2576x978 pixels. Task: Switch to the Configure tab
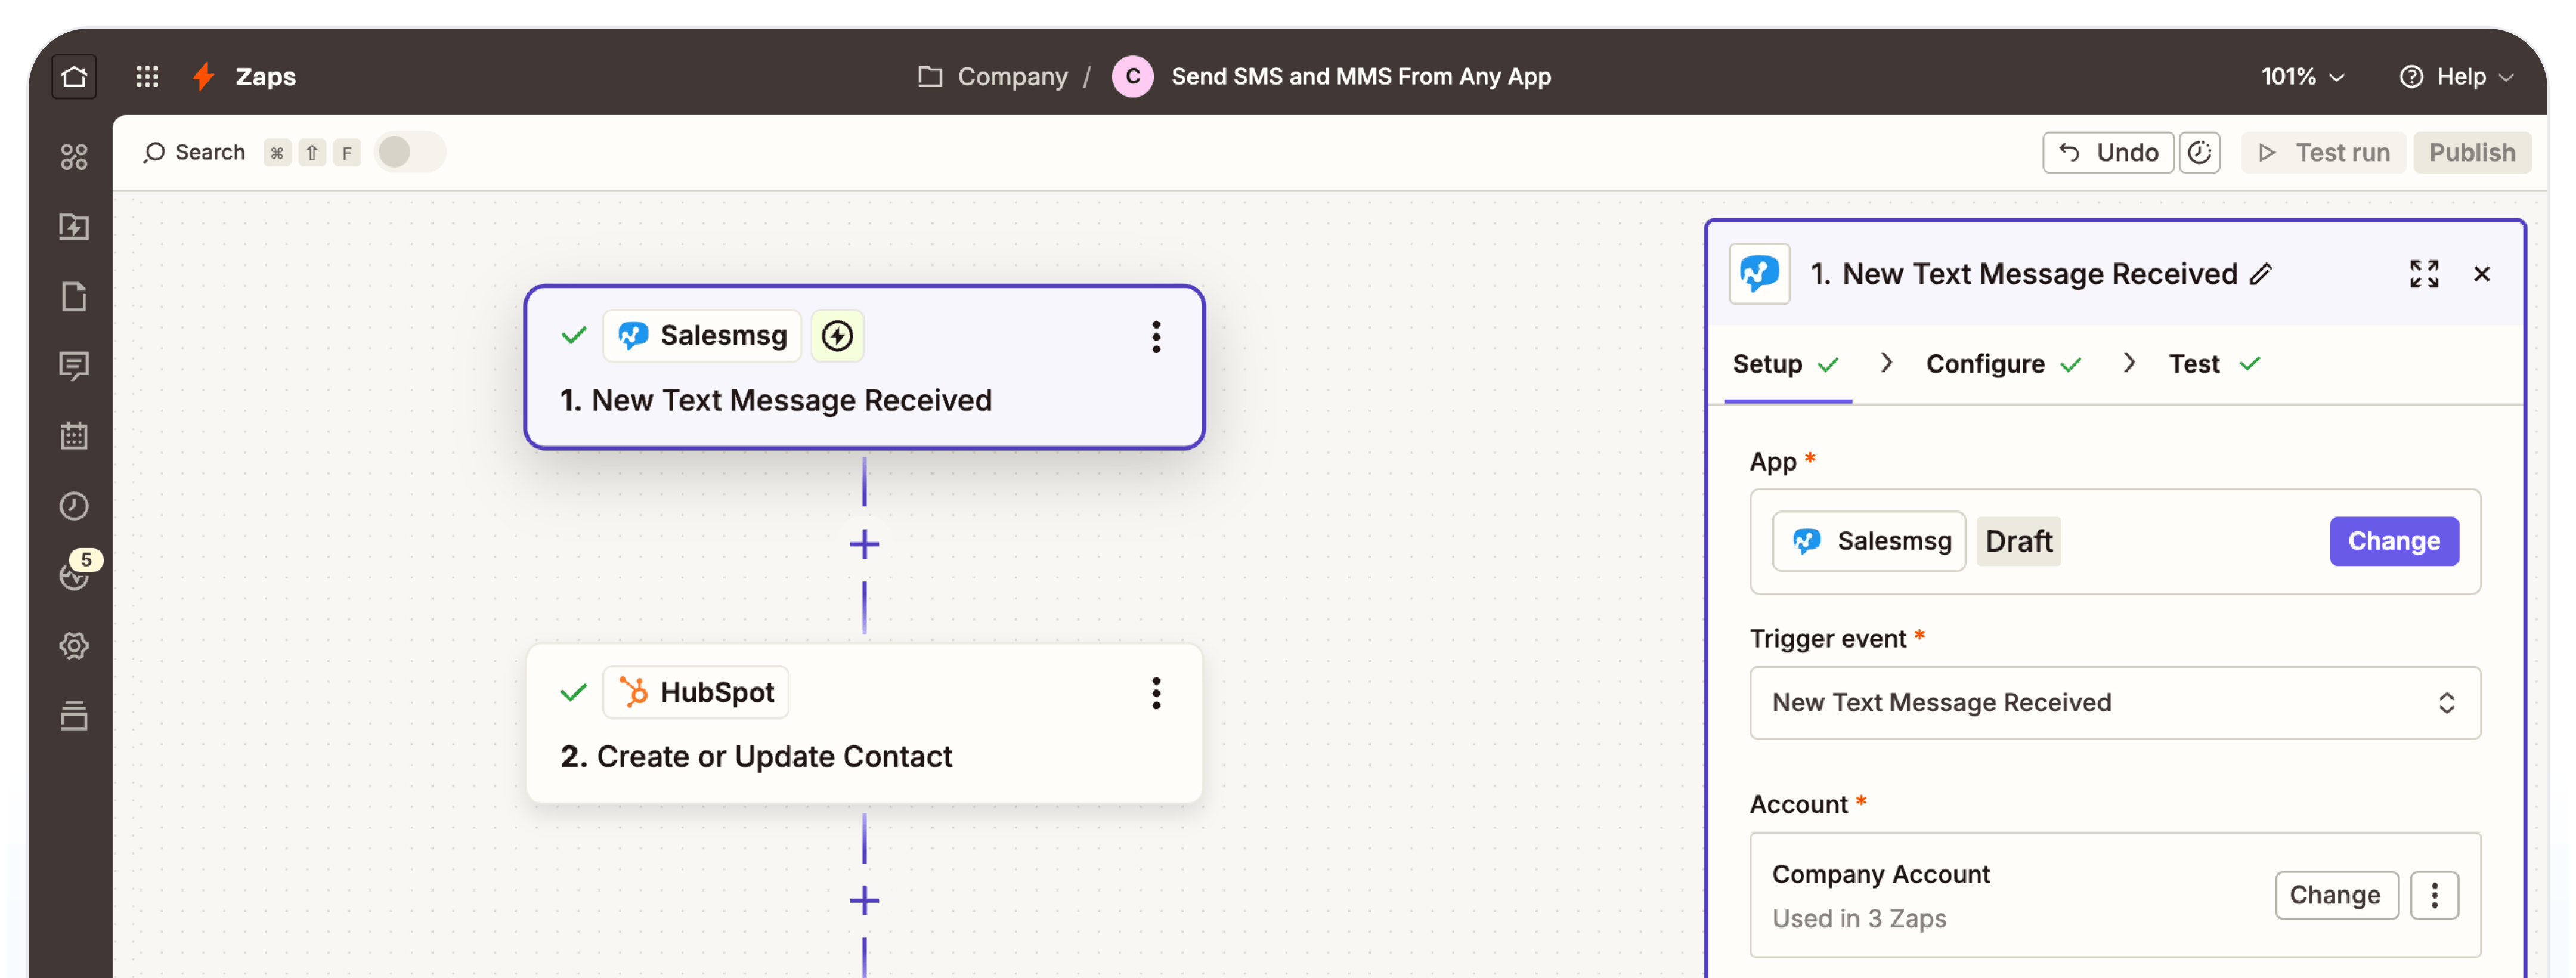(2003, 364)
